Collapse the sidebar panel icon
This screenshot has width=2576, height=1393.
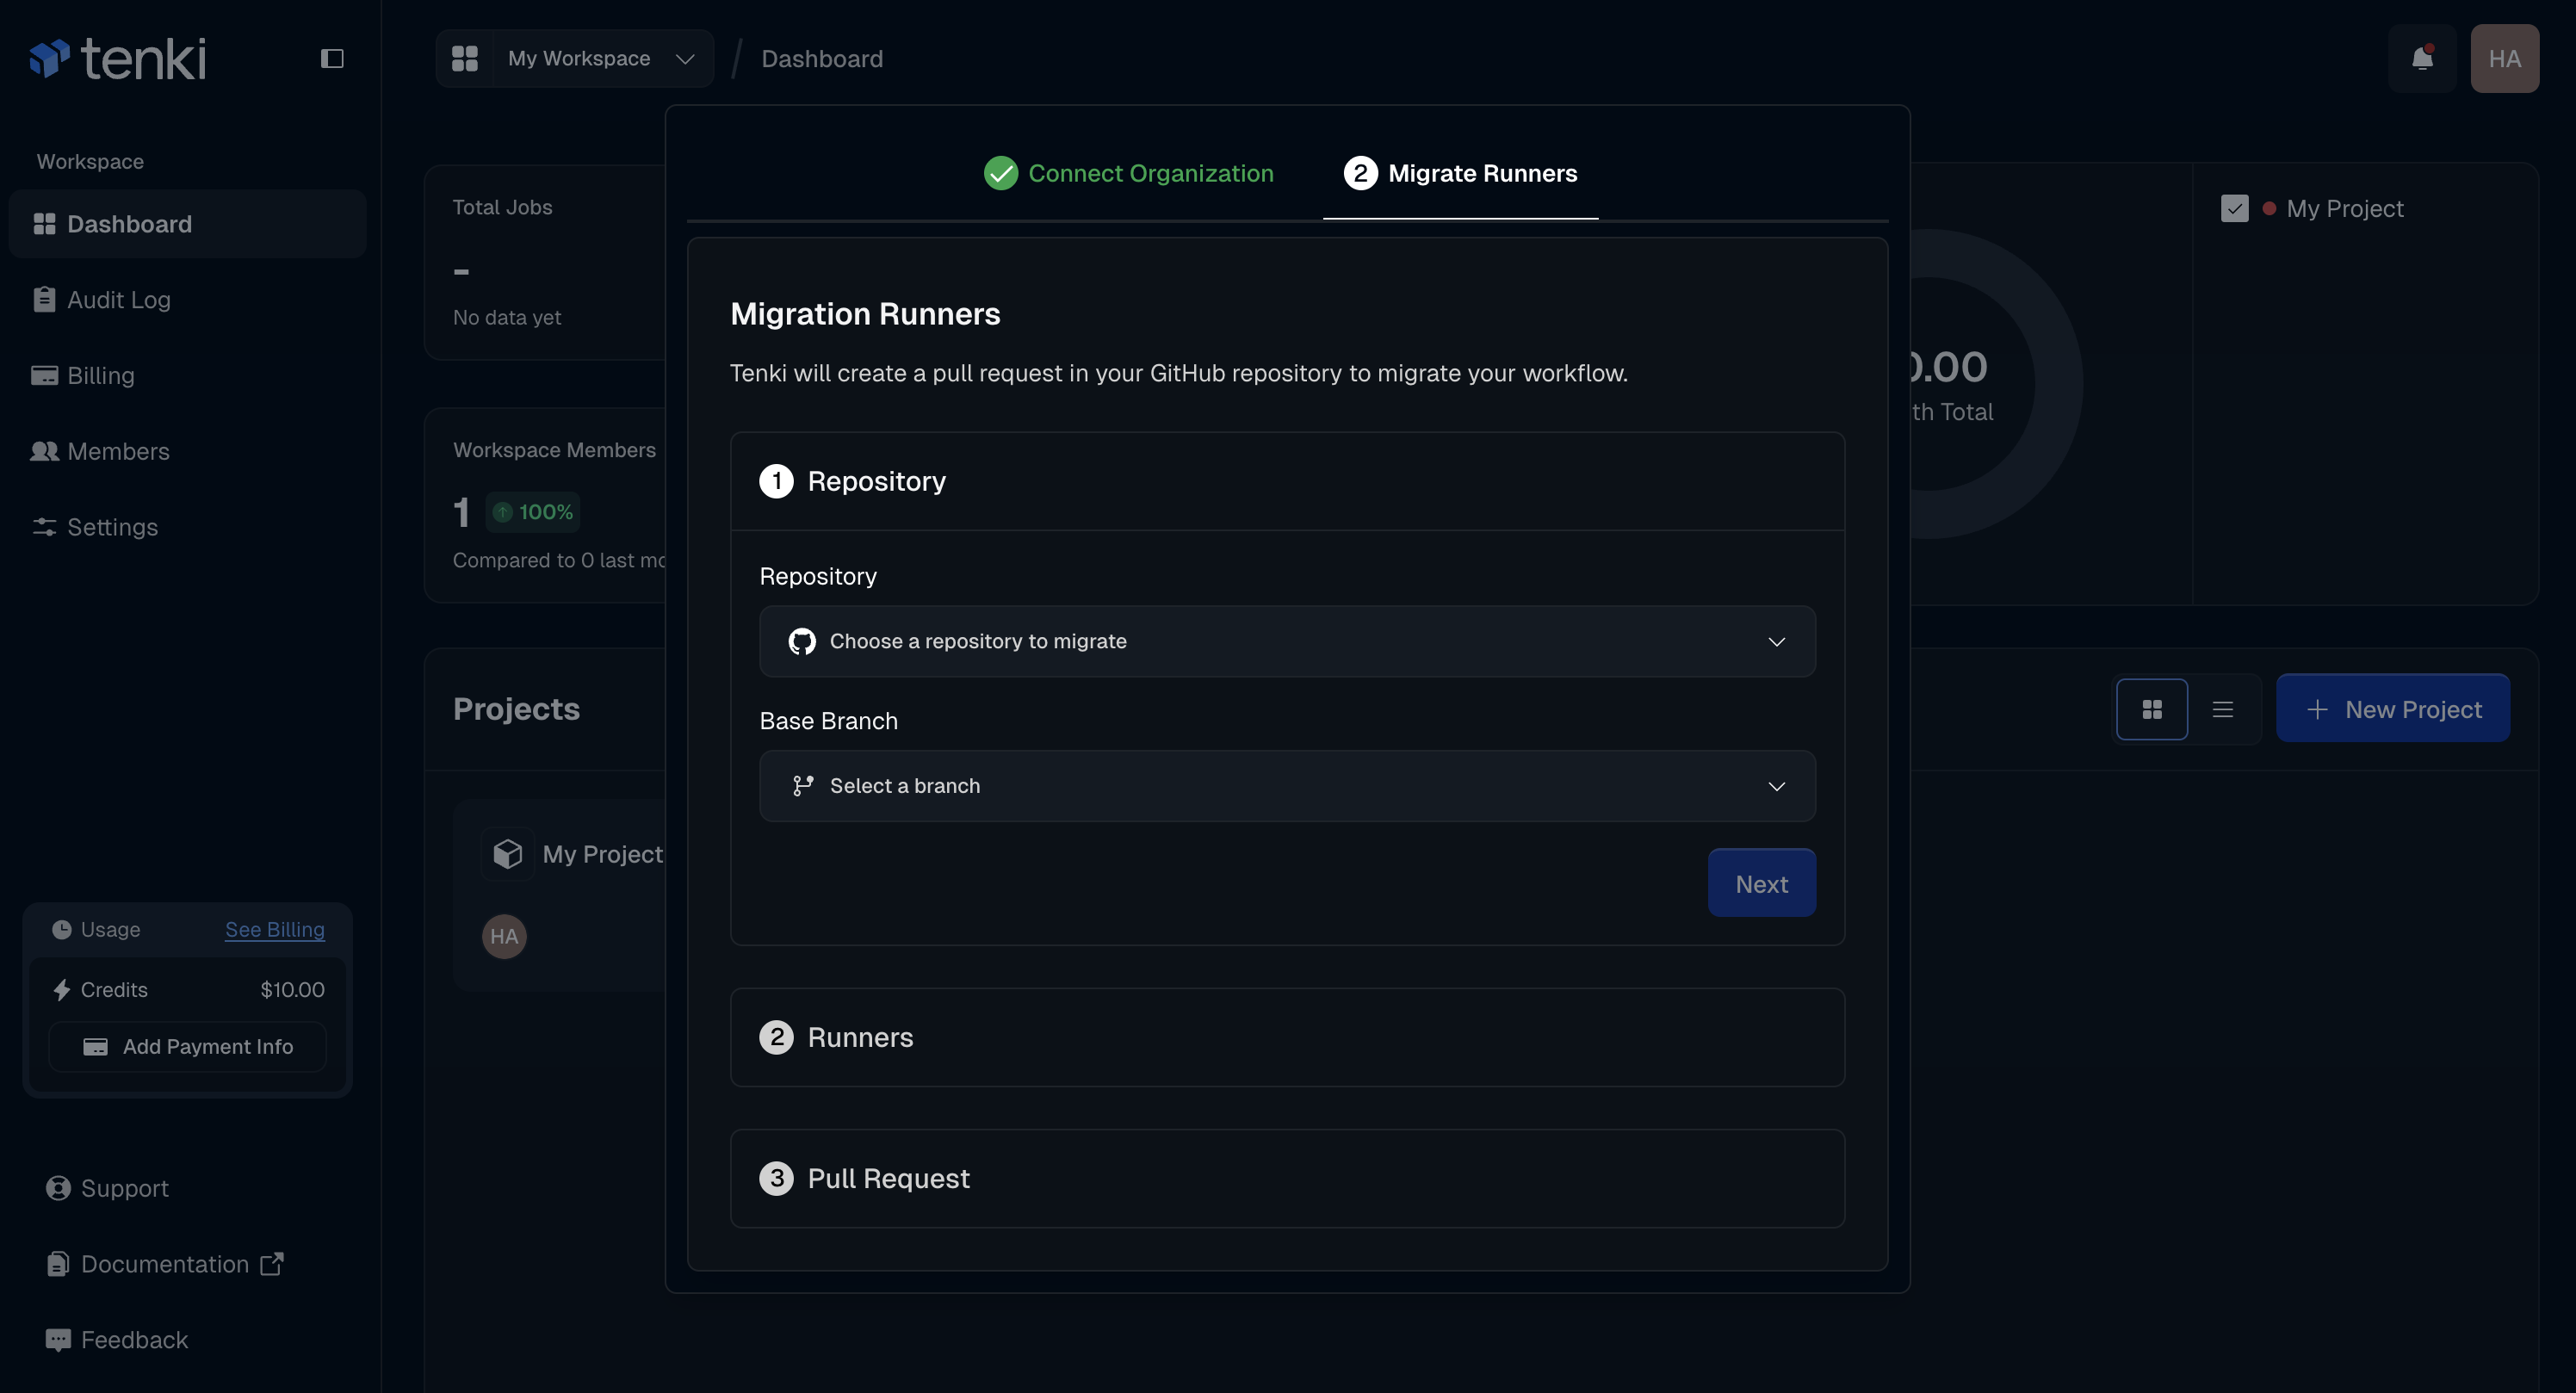332,59
